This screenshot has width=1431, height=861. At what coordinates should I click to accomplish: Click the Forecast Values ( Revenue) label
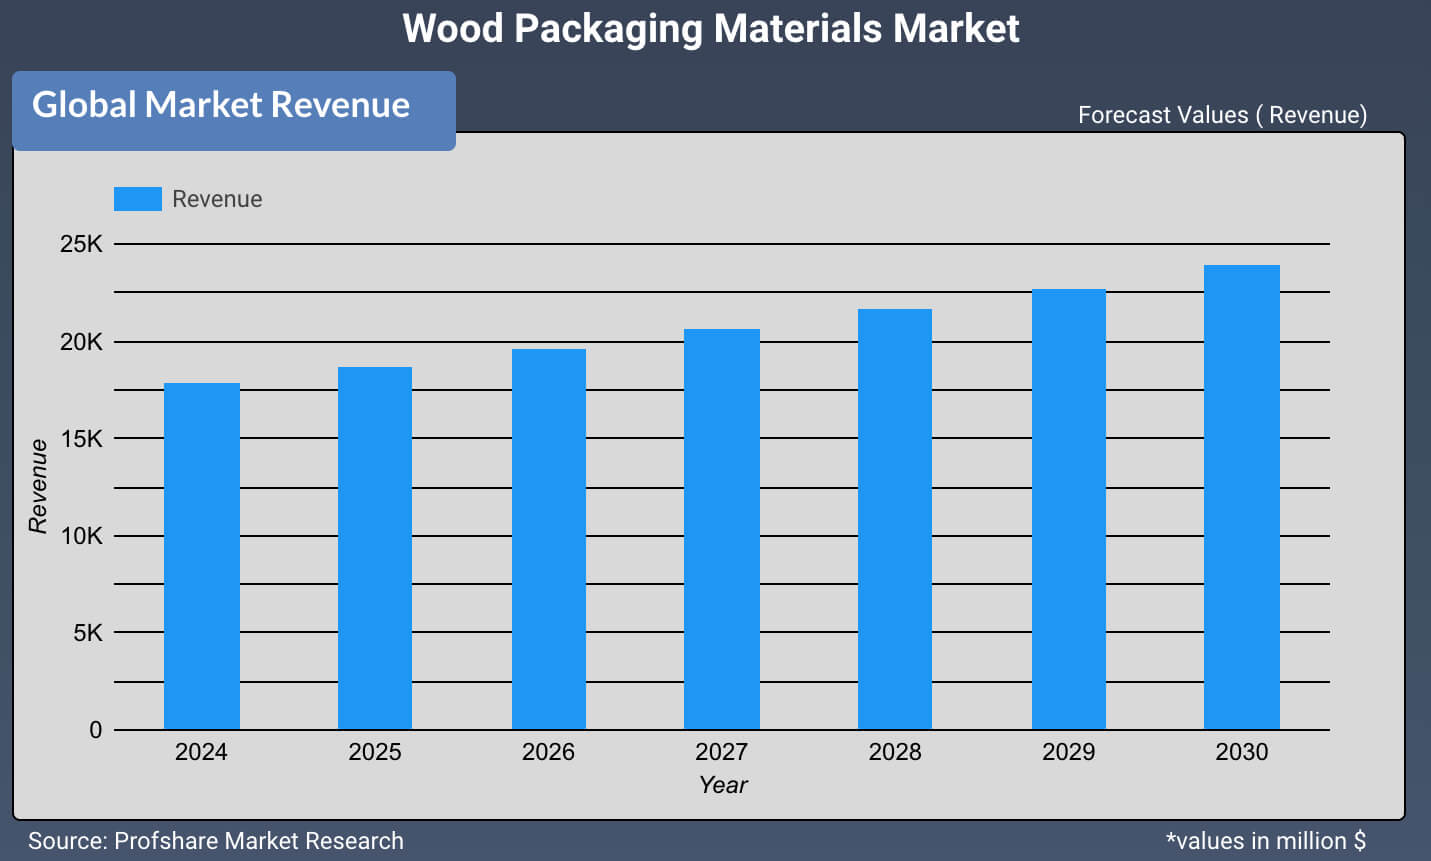coord(1222,115)
